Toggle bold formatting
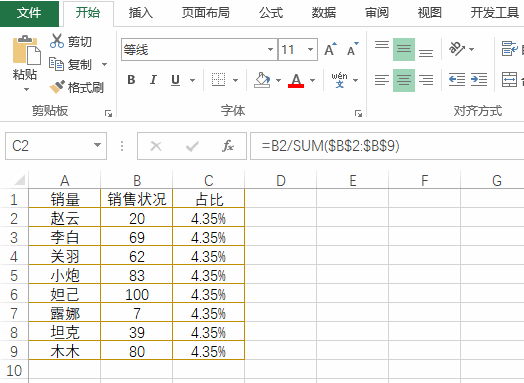 131,80
